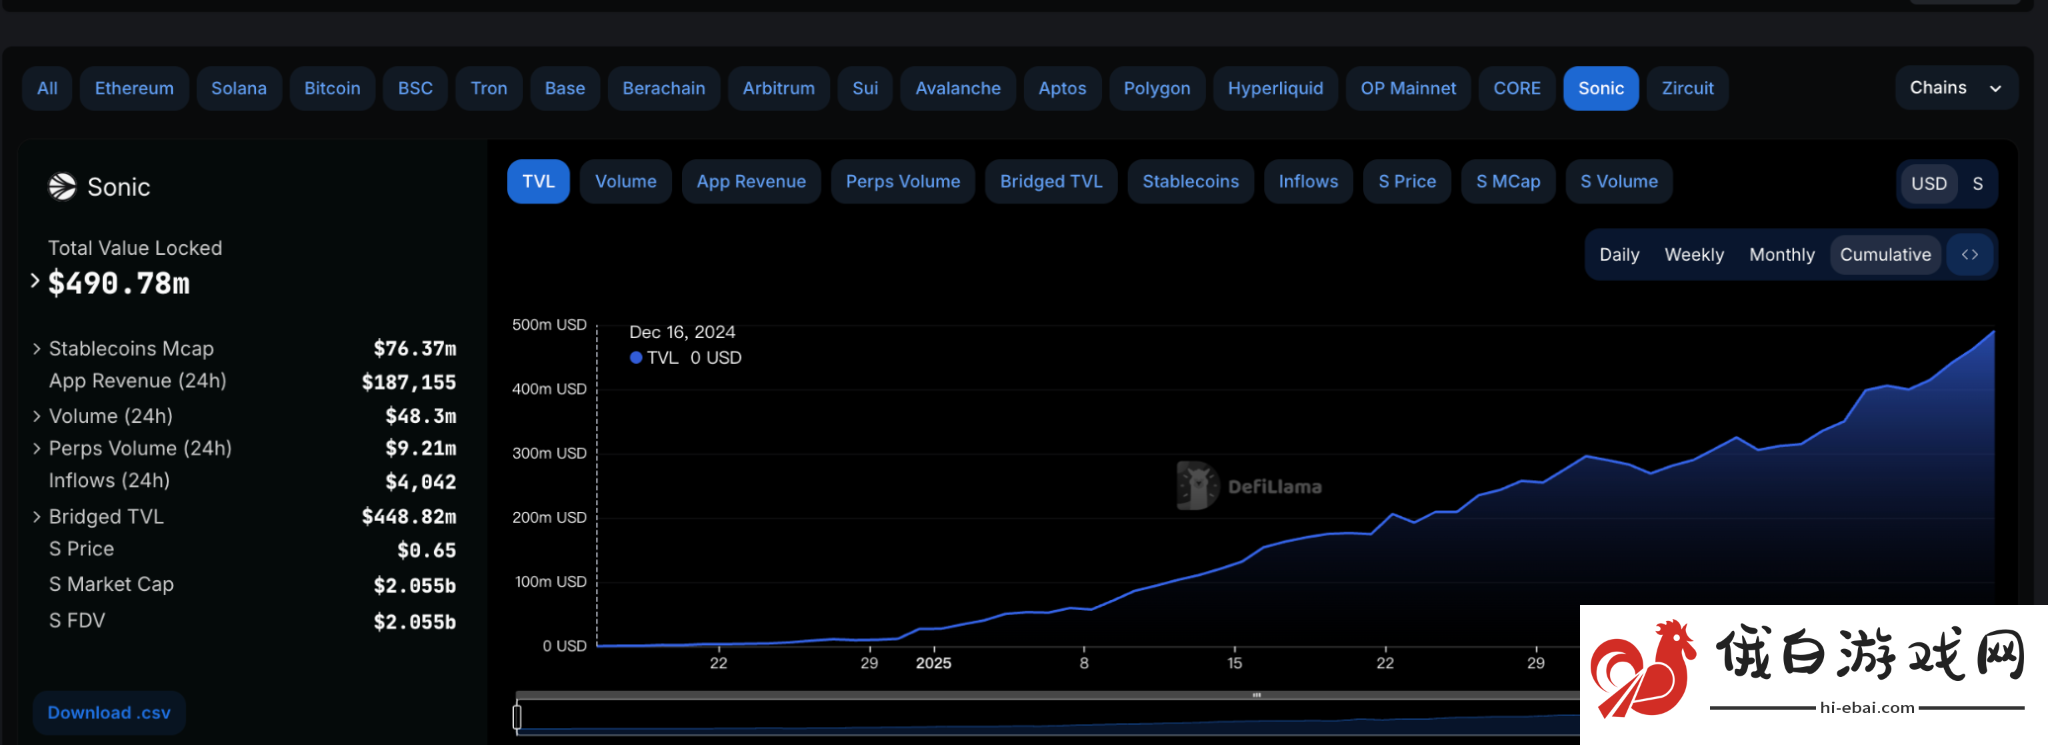Select the Solana chain filter
Viewport: 2048px width, 745px height.
[239, 88]
